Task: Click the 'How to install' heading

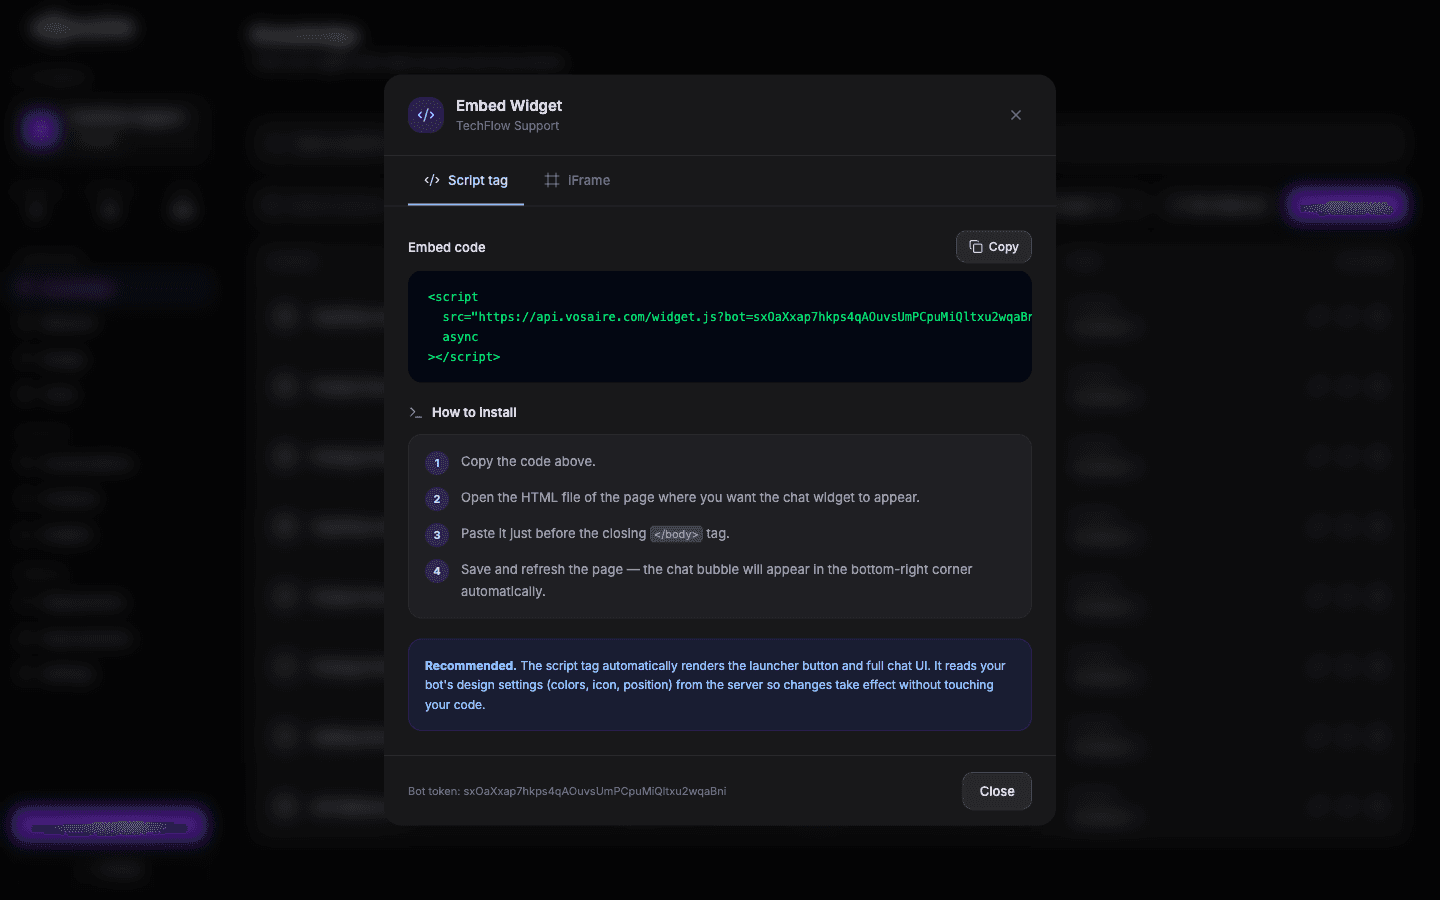Action: 474,413
